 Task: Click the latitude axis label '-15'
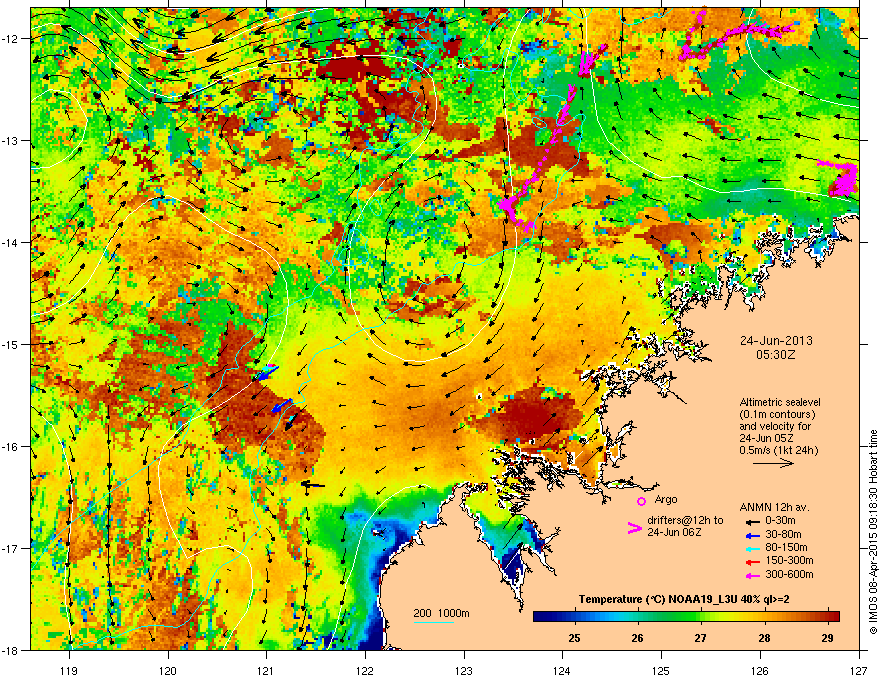11,344
